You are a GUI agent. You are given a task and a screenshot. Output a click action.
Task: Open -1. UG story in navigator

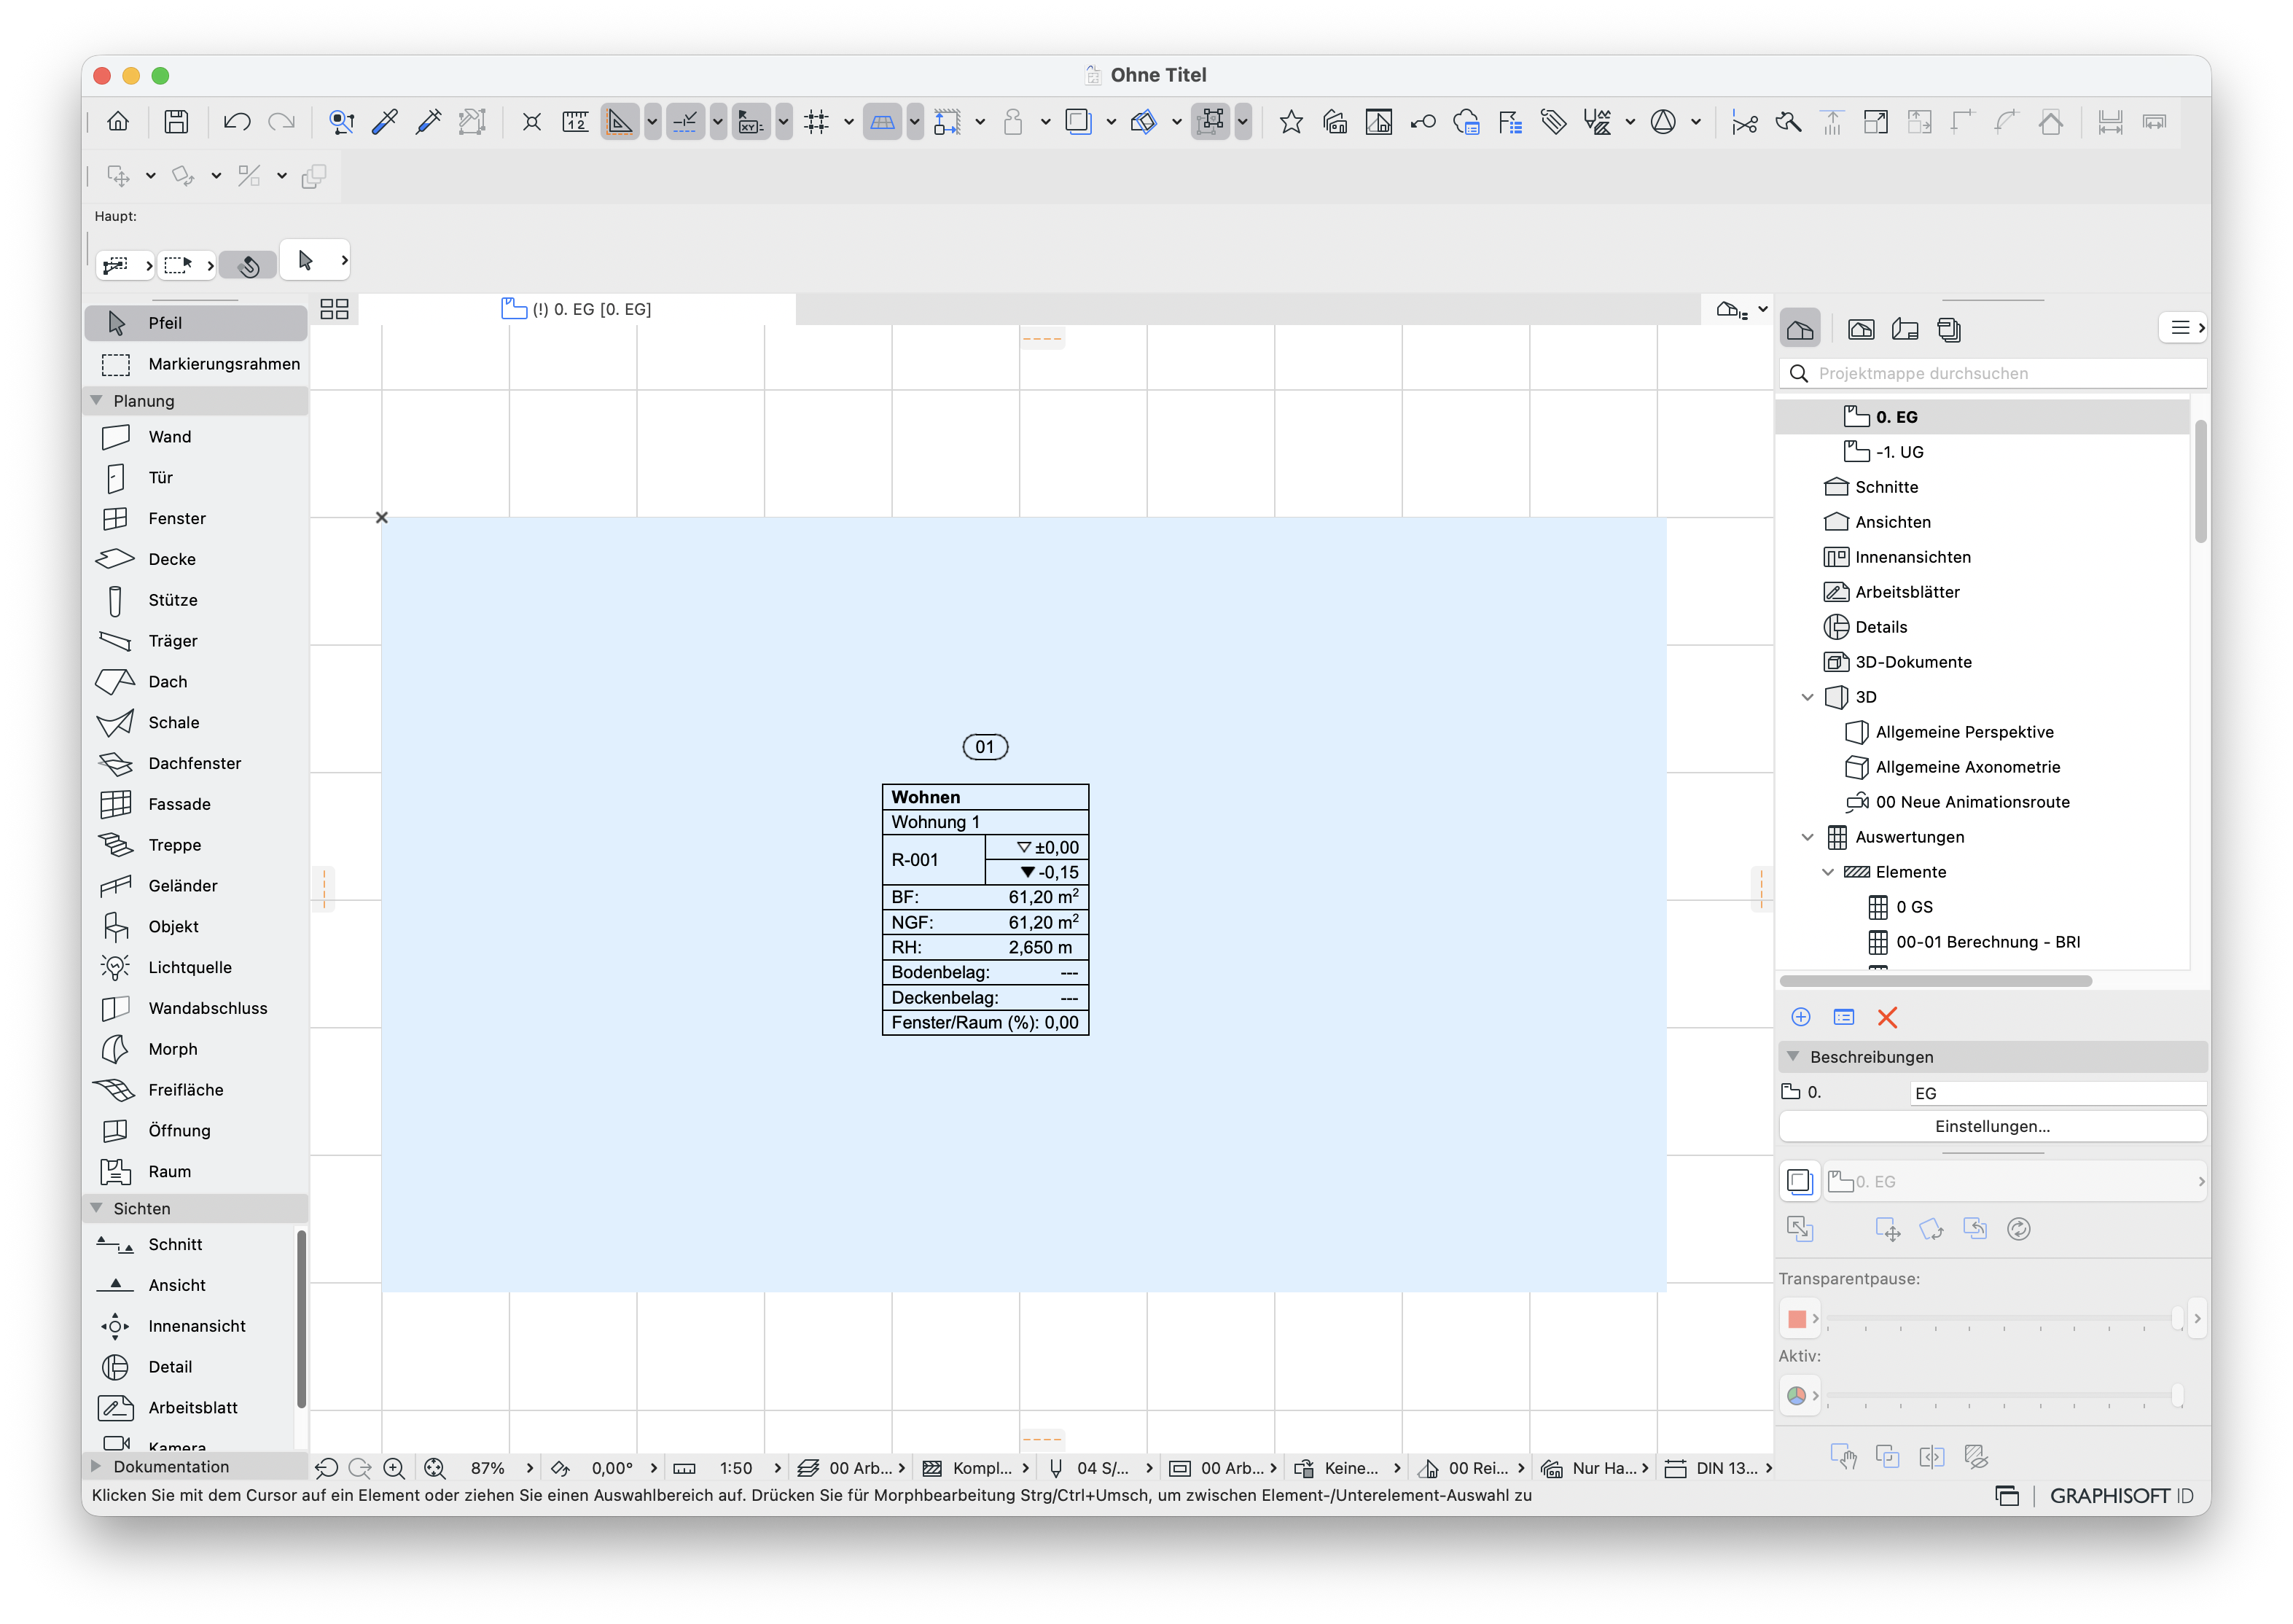(x=1899, y=452)
